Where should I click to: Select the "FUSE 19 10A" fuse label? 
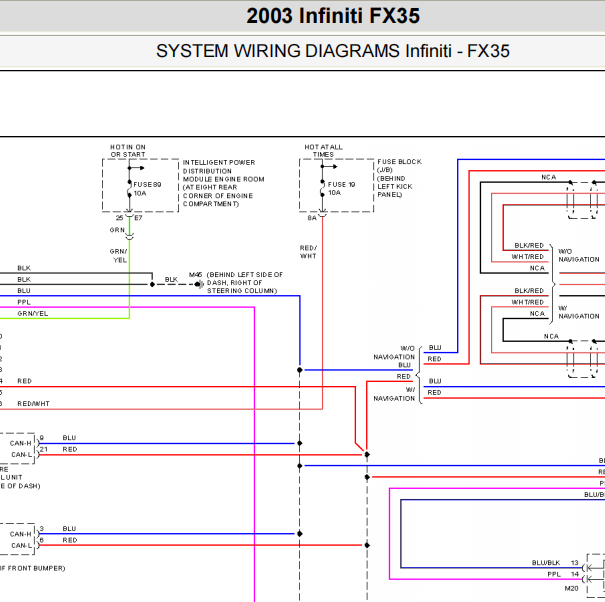coord(341,188)
